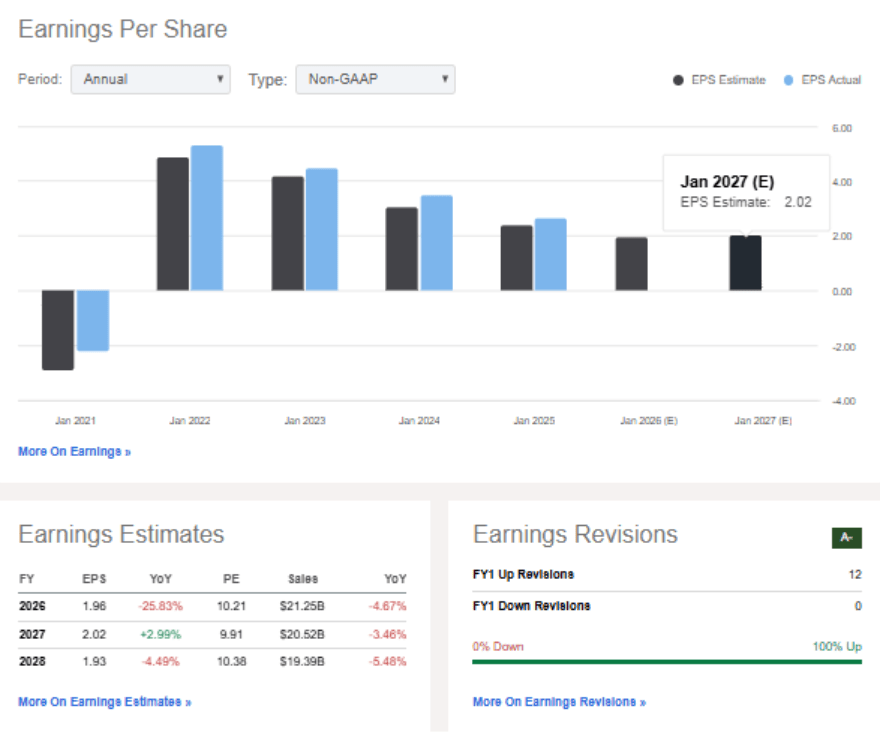
Task: Open More On Earnings Revisions link
Action: (x=555, y=701)
